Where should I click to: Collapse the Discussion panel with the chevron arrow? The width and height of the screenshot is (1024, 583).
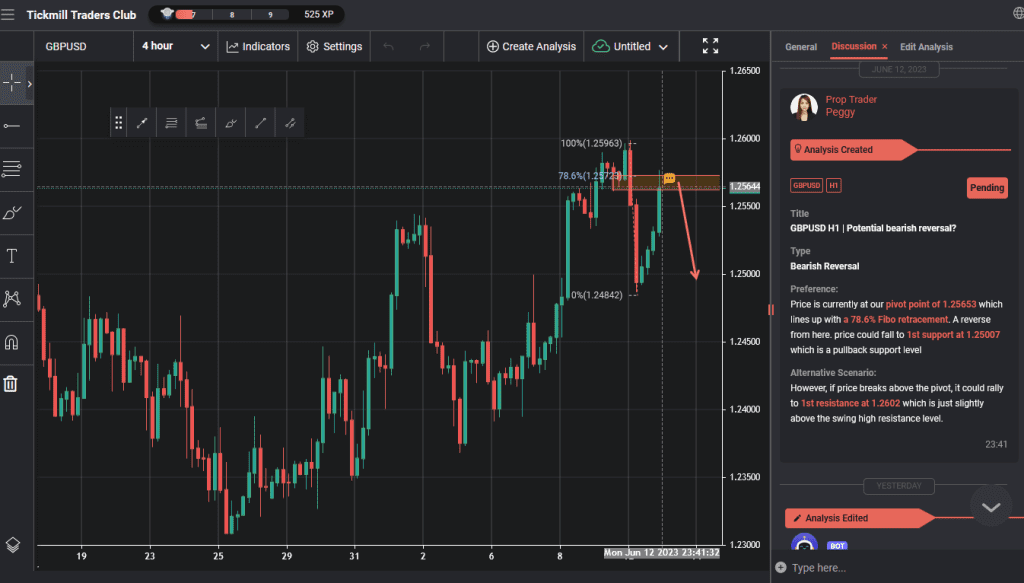click(991, 506)
